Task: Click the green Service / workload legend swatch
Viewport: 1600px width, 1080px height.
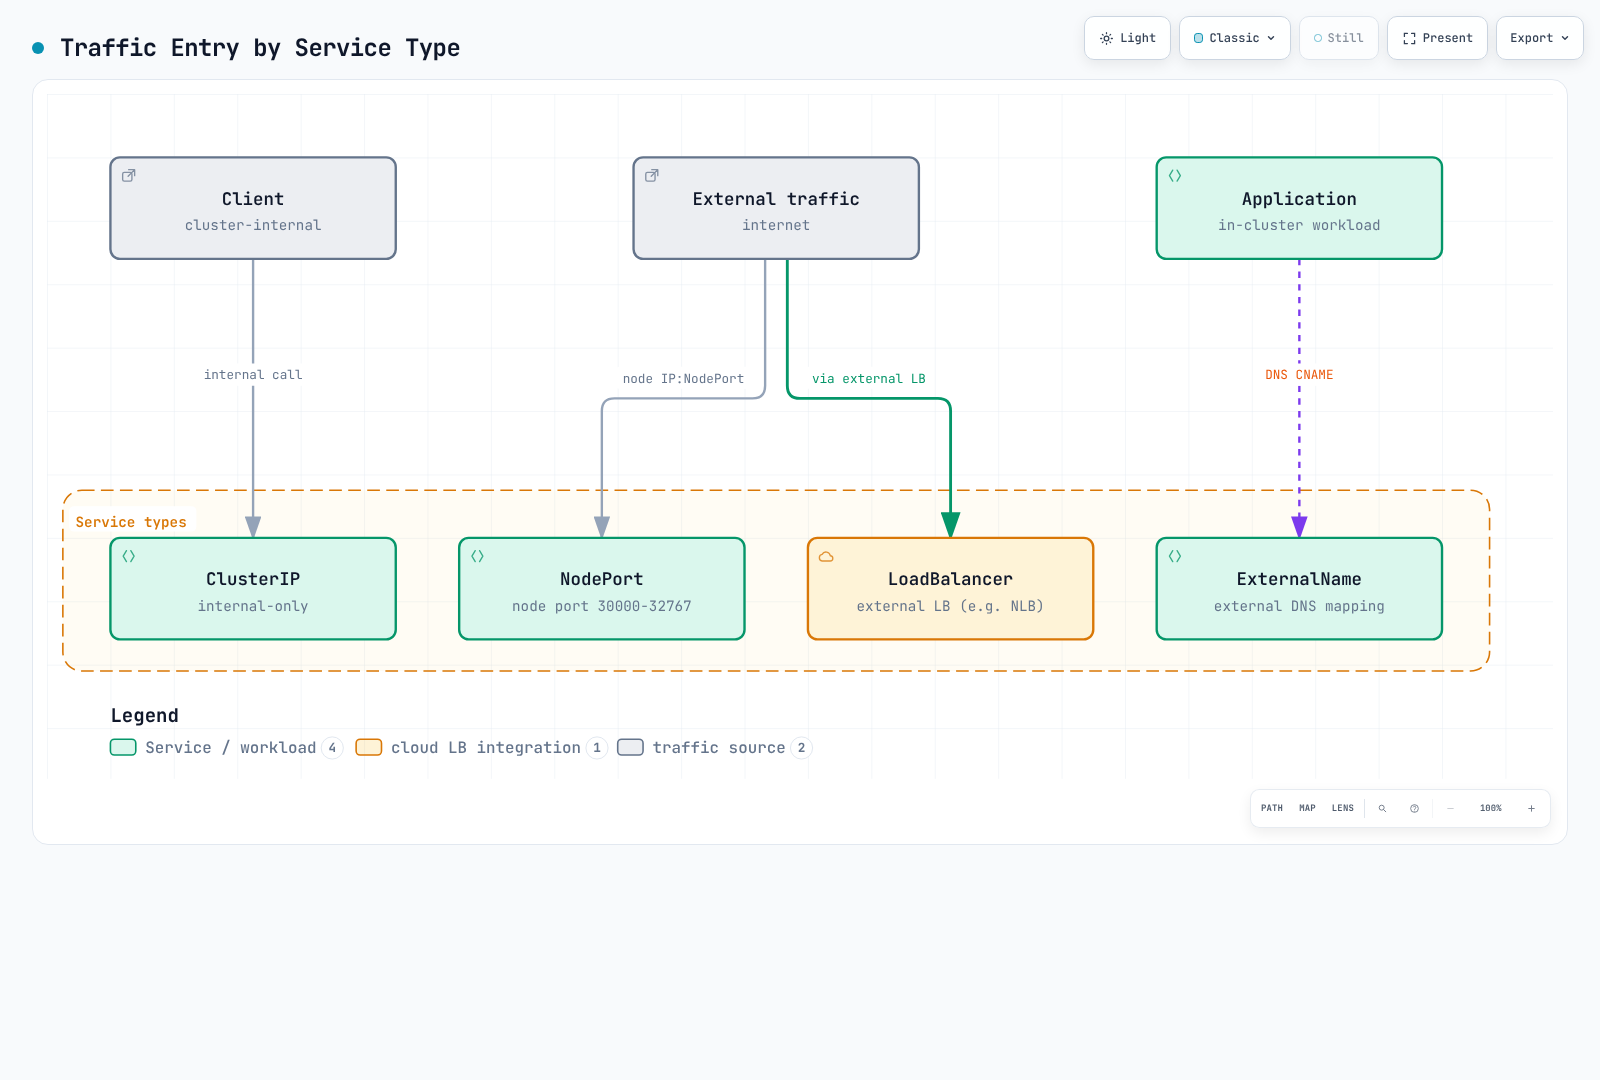Action: [x=123, y=747]
